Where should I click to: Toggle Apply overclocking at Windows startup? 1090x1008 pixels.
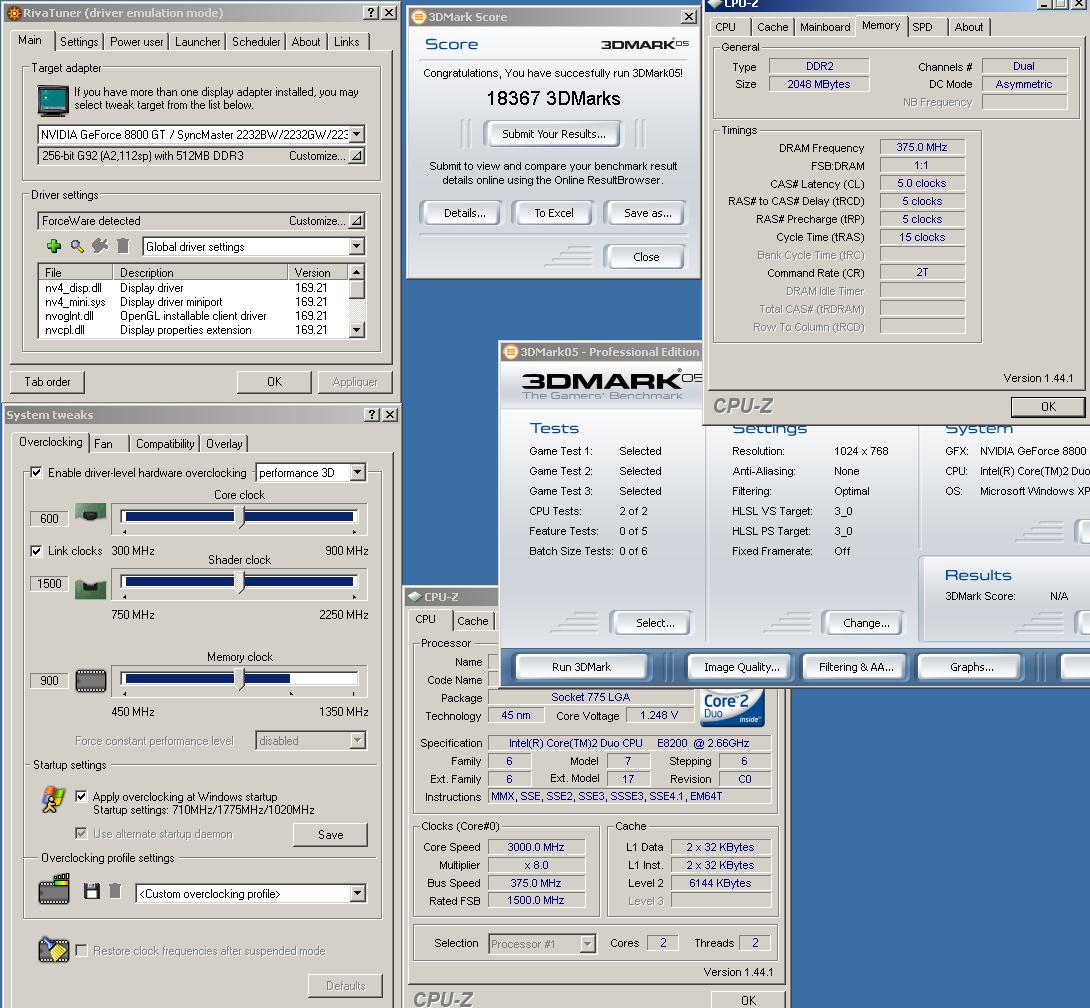click(x=81, y=797)
